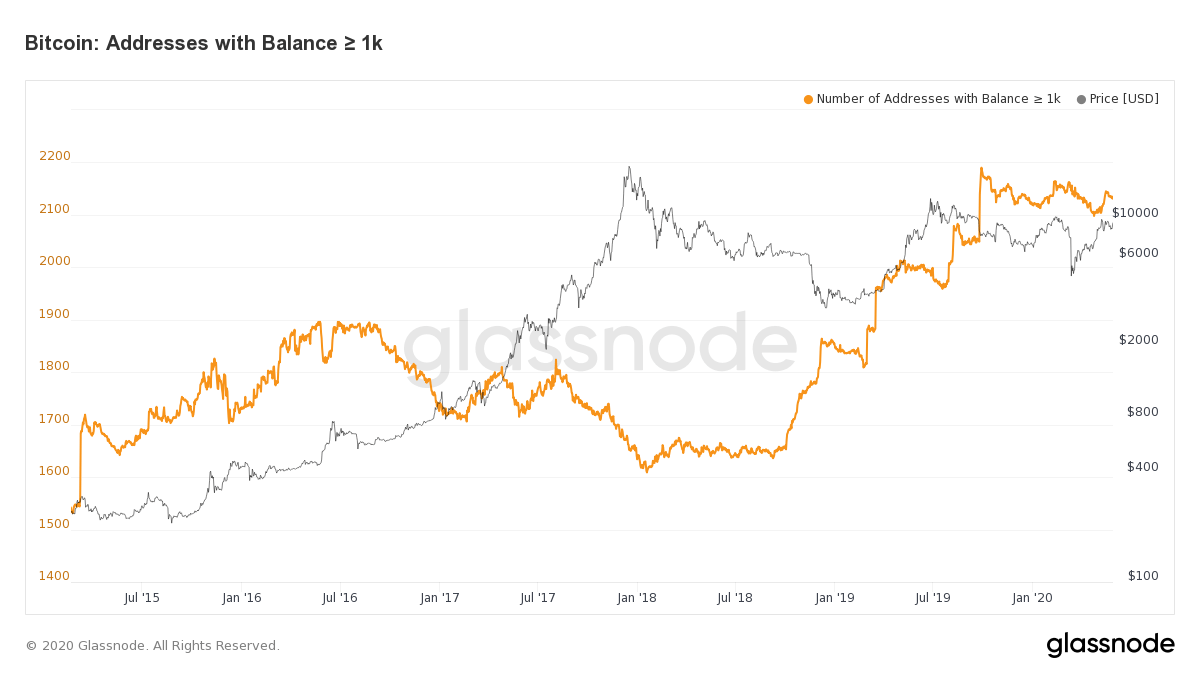Click the $10000 price axis label
The height and width of the screenshot is (675, 1200).
[x=1135, y=213]
